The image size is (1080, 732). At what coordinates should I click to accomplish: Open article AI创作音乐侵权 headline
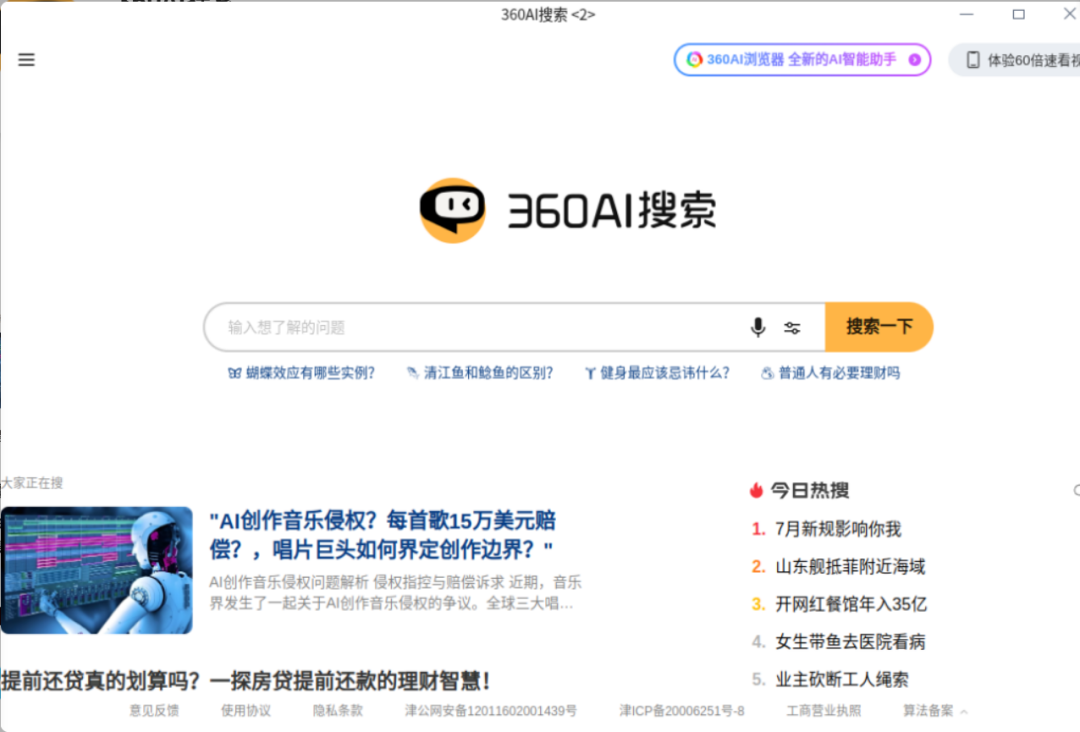click(383, 535)
